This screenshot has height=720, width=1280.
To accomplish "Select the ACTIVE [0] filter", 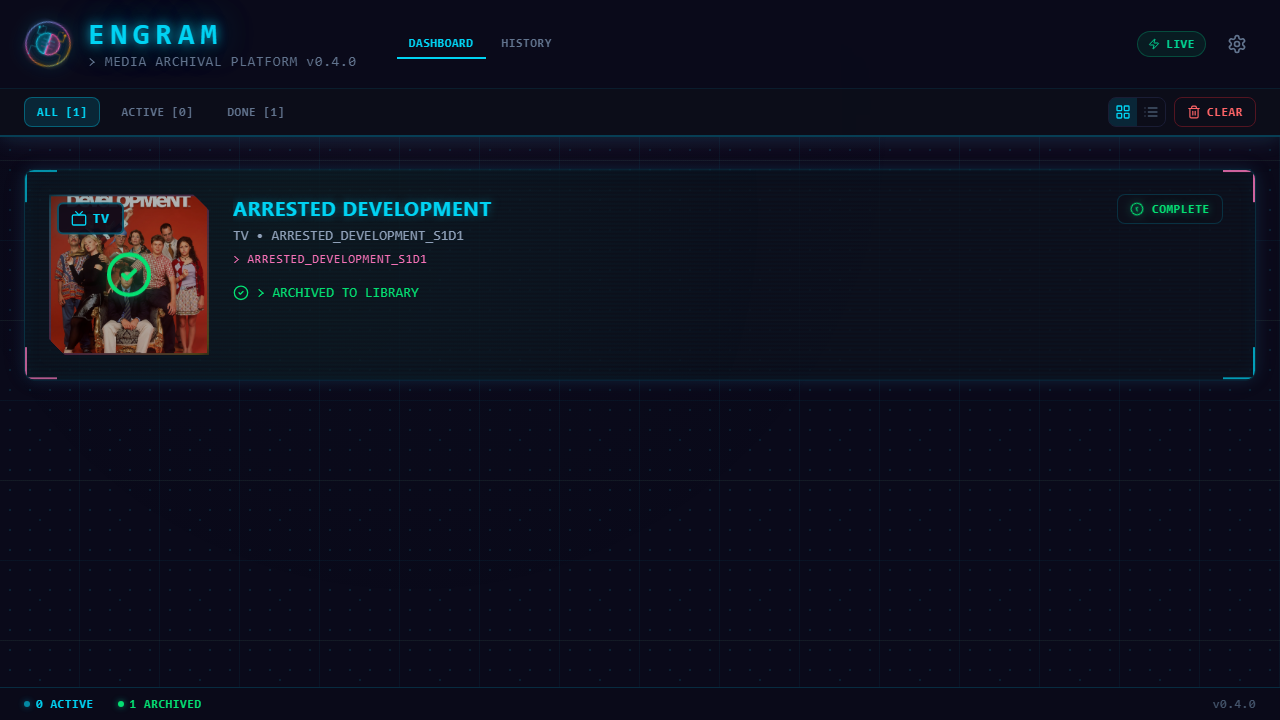I will (157, 112).
